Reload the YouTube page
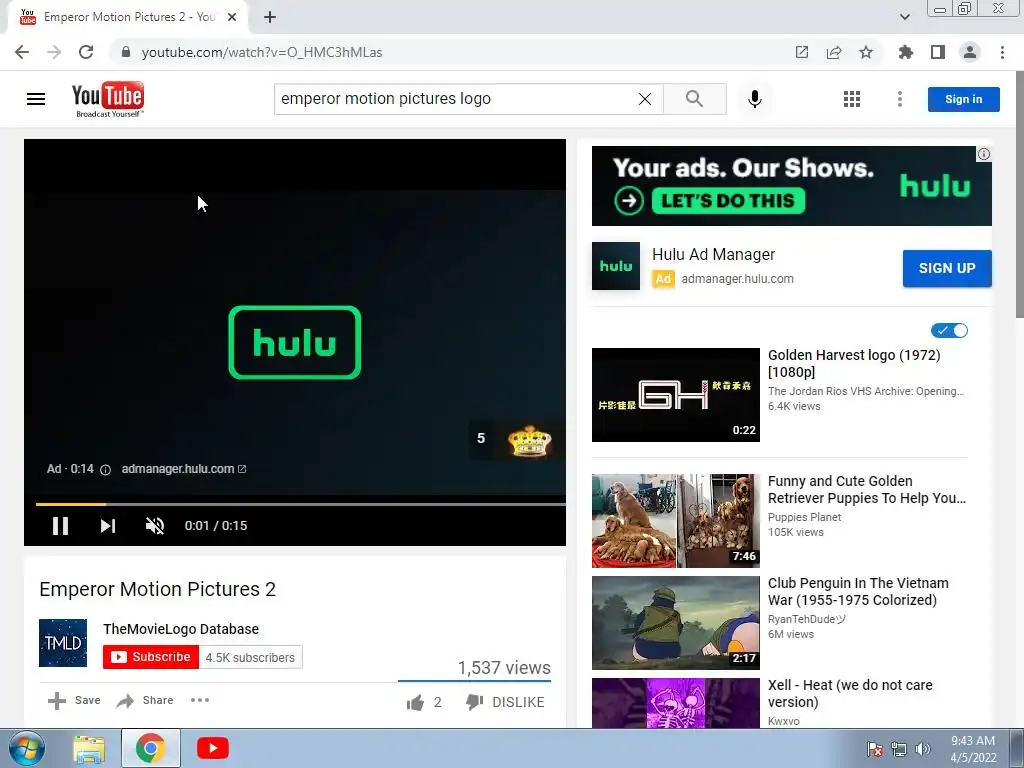The image size is (1024, 768). tap(86, 52)
